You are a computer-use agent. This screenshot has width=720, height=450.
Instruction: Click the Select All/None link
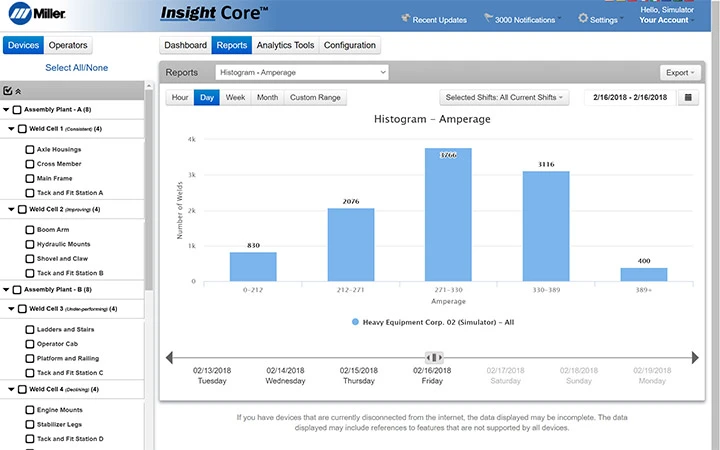pyautogui.click(x=77, y=68)
